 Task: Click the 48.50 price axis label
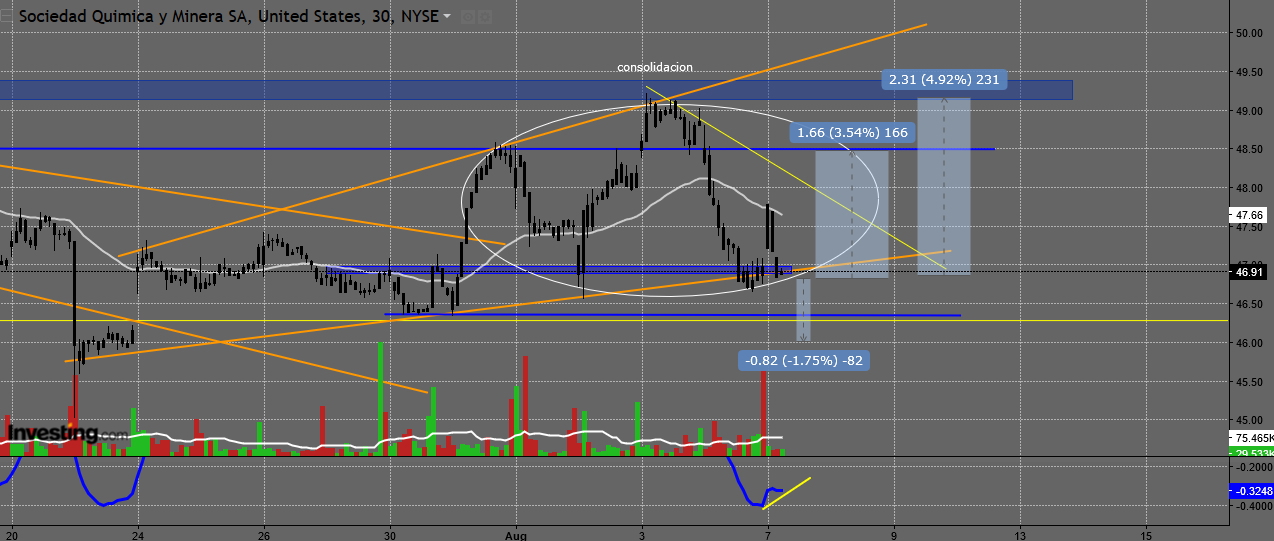point(1250,150)
